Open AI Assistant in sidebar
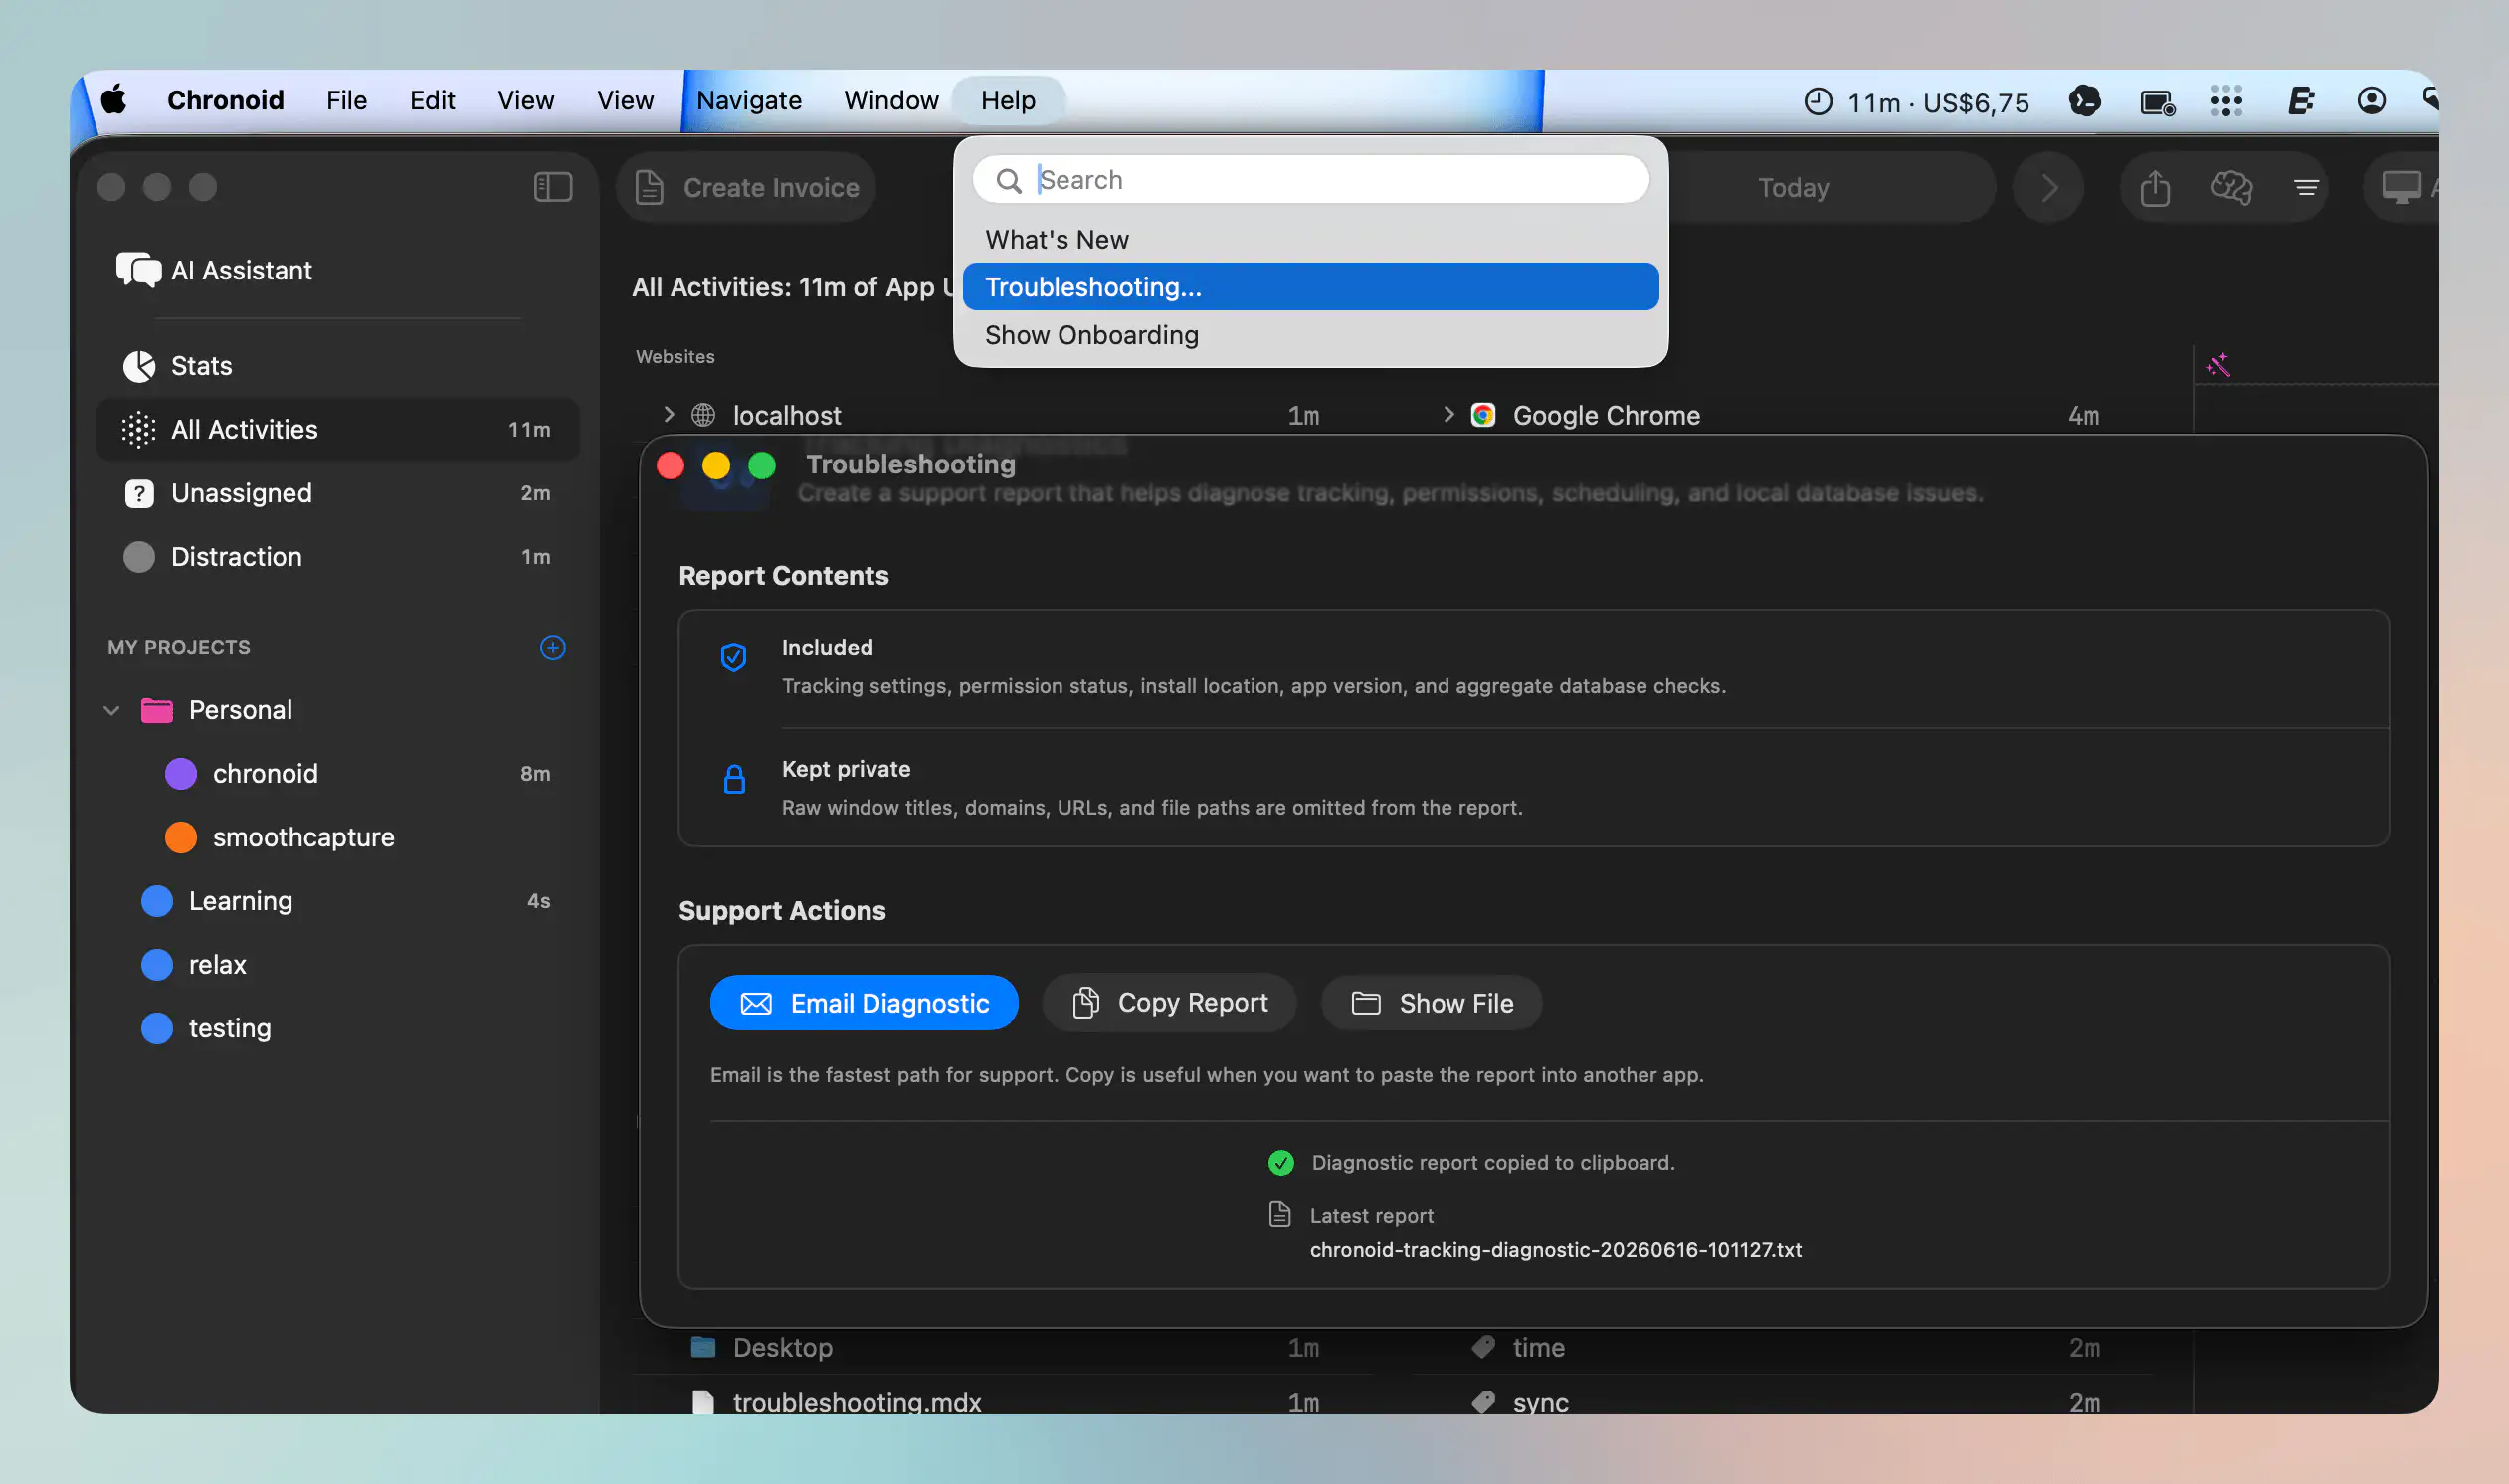 [338, 270]
